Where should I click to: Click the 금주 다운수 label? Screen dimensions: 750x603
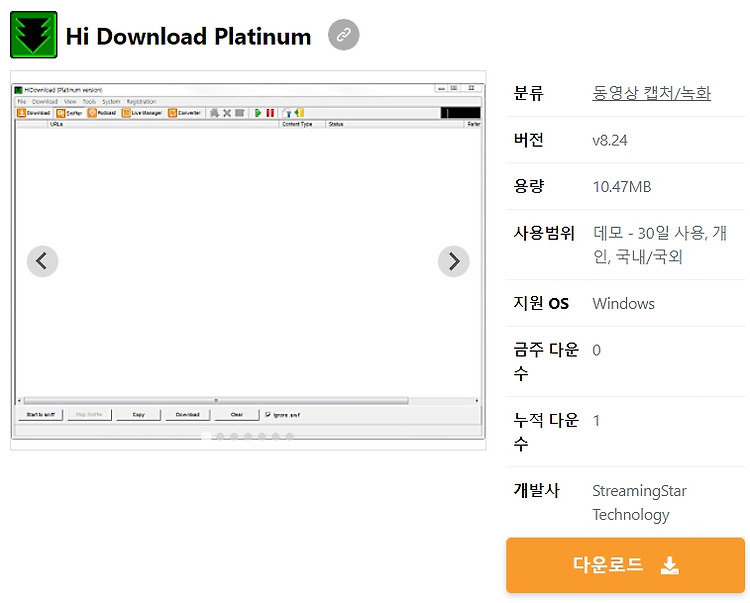pos(546,362)
